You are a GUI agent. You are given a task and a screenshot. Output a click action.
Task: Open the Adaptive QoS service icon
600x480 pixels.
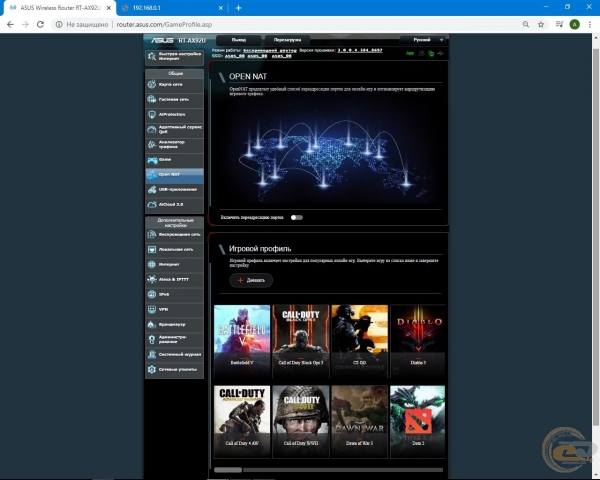pos(152,129)
